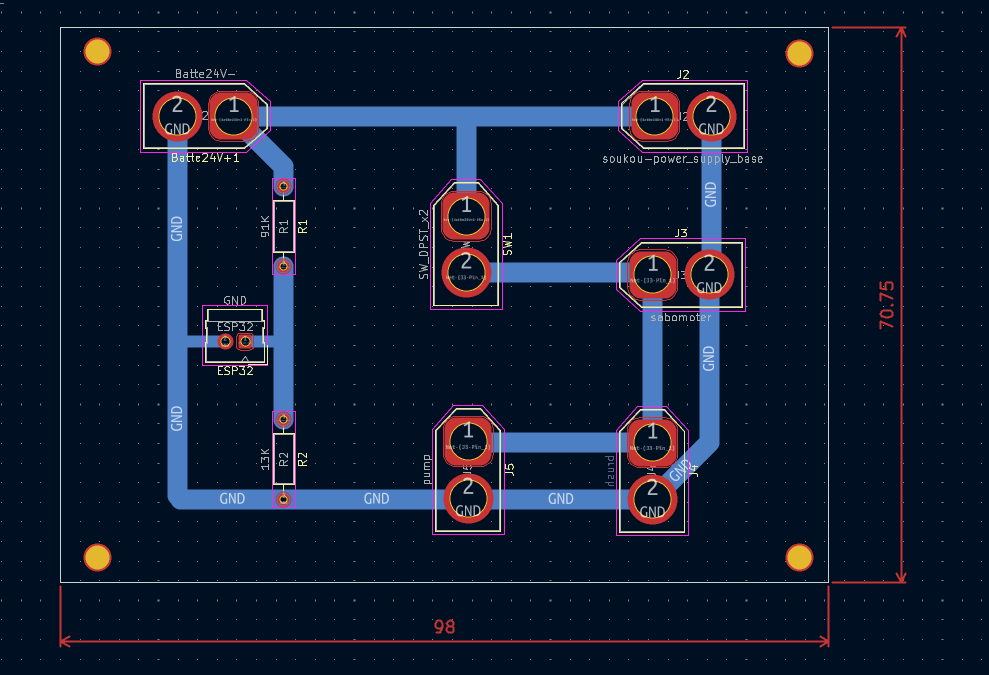
Task: Click GND pad 2 of pump connector J5
Action: tap(467, 497)
